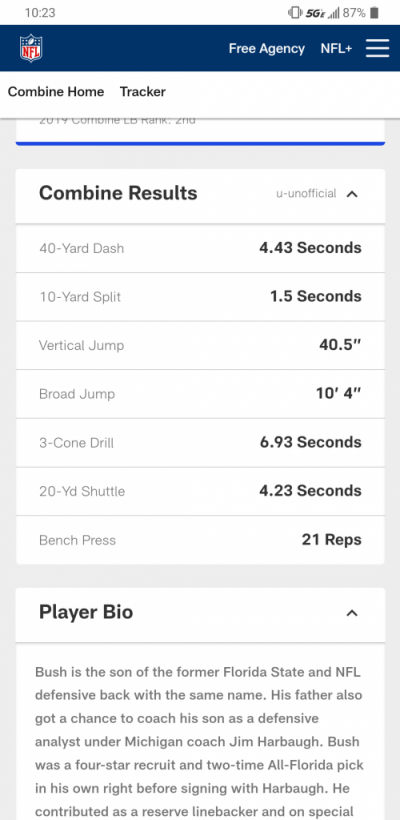400x820 pixels.
Task: Tap the vibrate mode status icon
Action: click(295, 13)
